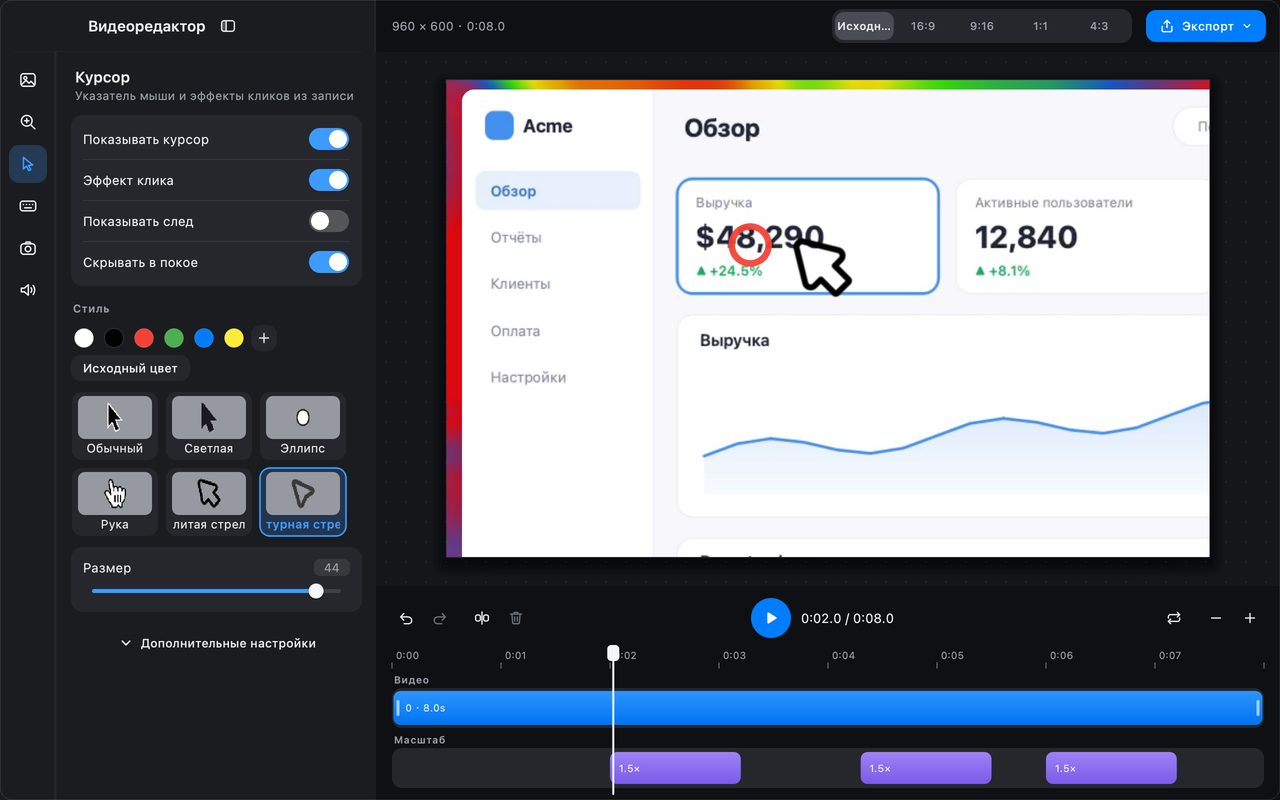The image size is (1280, 800).
Task: Disable the Эффект клика switch
Action: click(329, 180)
